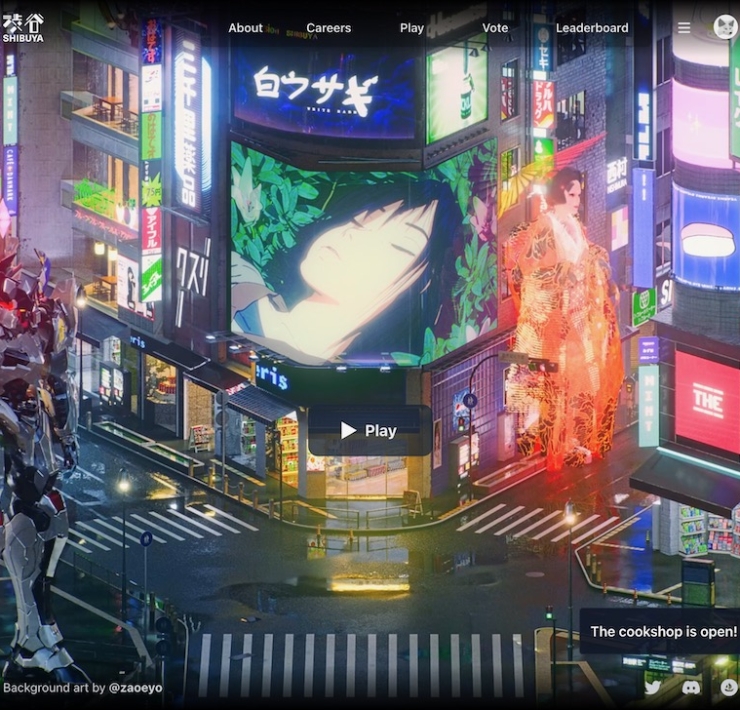Open the Careers page
The image size is (740, 710).
click(x=329, y=28)
